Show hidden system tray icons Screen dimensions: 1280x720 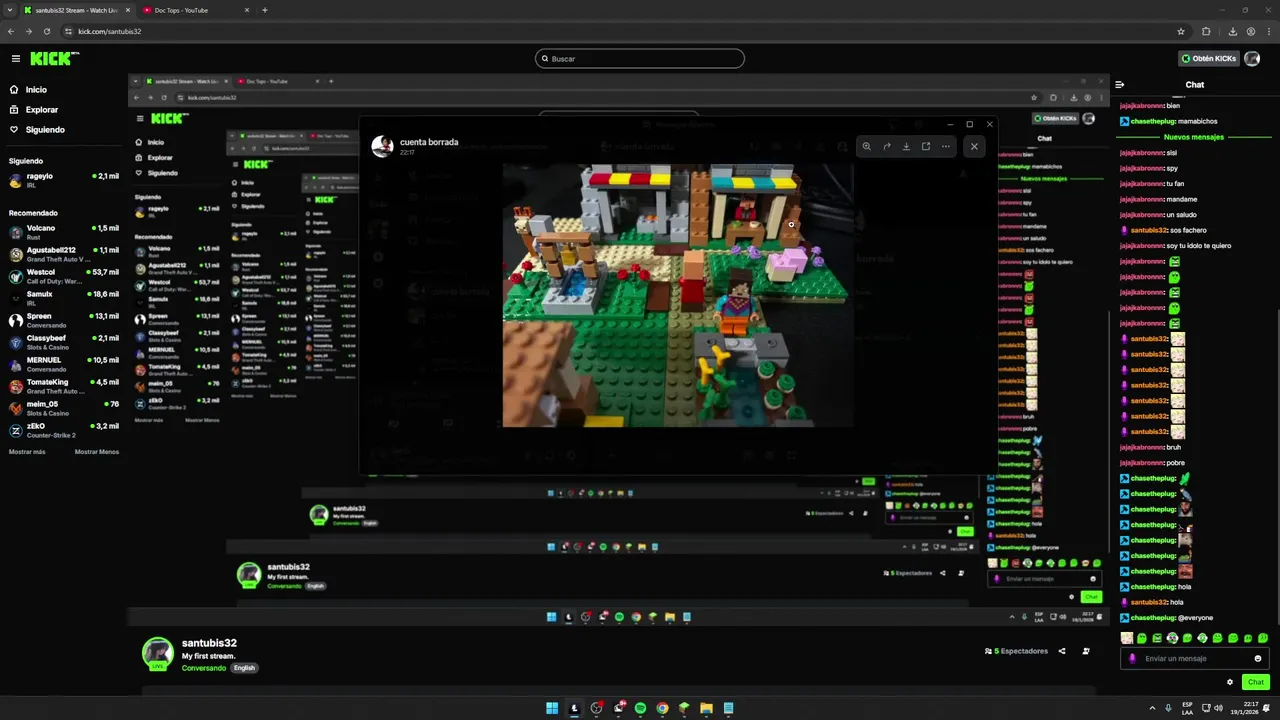tap(1150, 708)
